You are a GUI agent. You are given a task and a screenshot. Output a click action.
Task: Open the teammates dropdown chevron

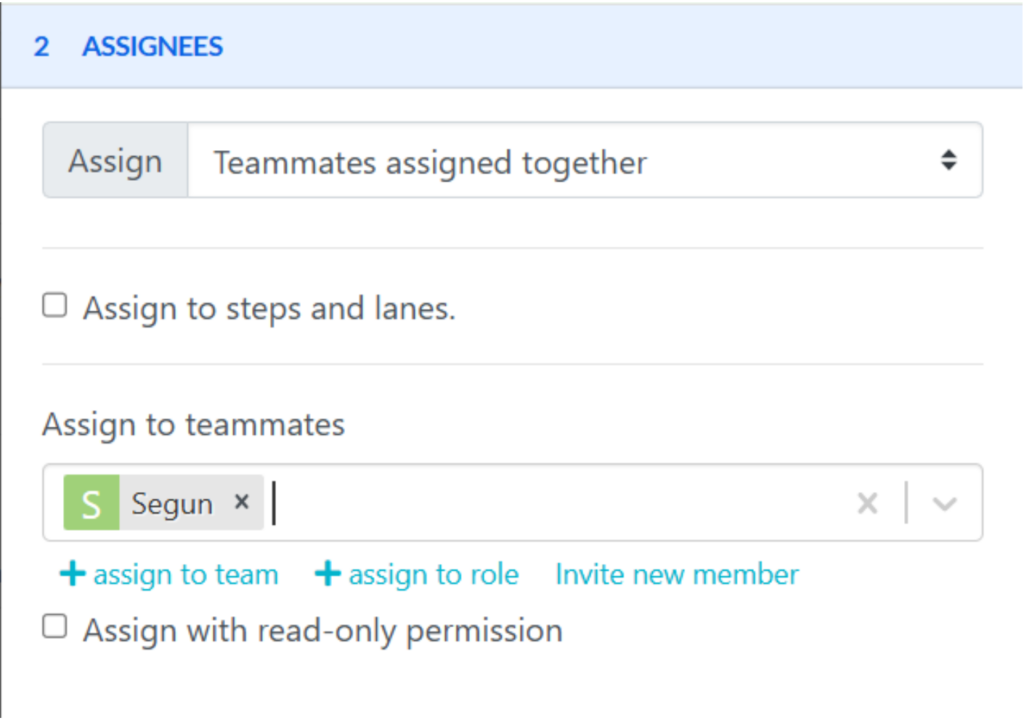tap(944, 504)
